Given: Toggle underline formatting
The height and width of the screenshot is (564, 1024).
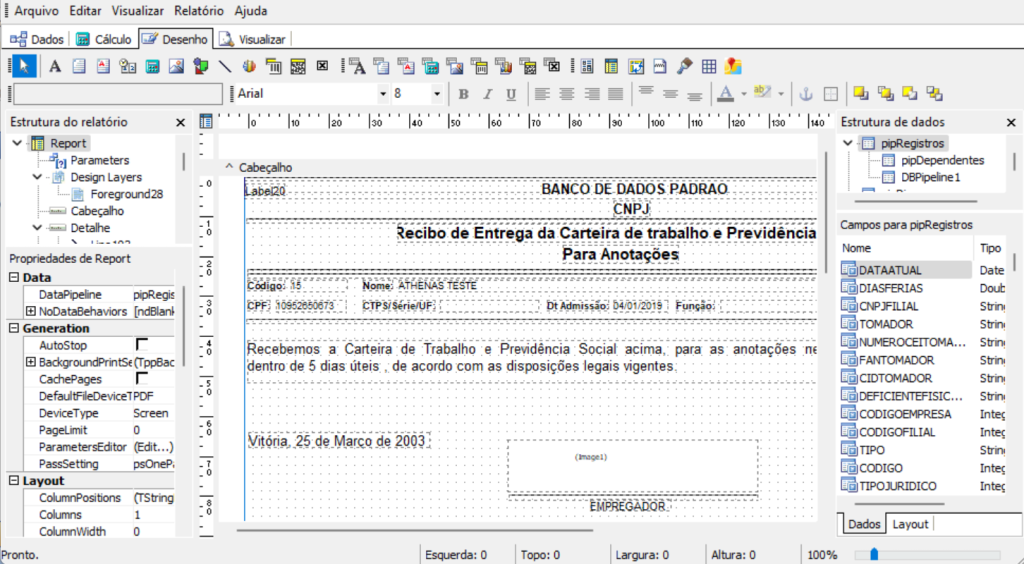Looking at the screenshot, I should coord(511,94).
